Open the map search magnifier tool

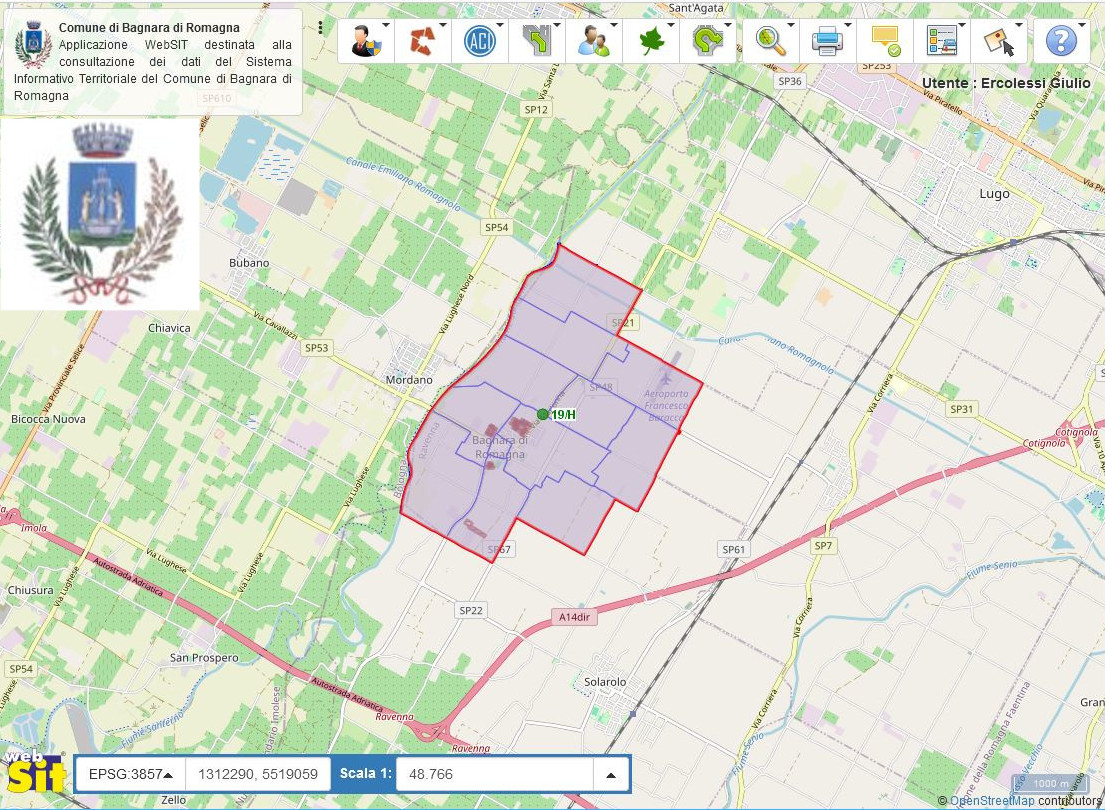pos(770,40)
